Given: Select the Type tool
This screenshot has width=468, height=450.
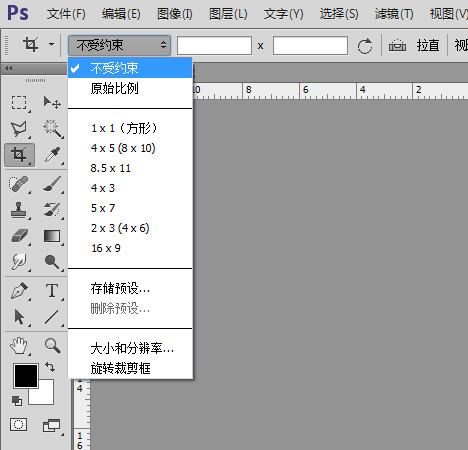Looking at the screenshot, I should [x=52, y=291].
